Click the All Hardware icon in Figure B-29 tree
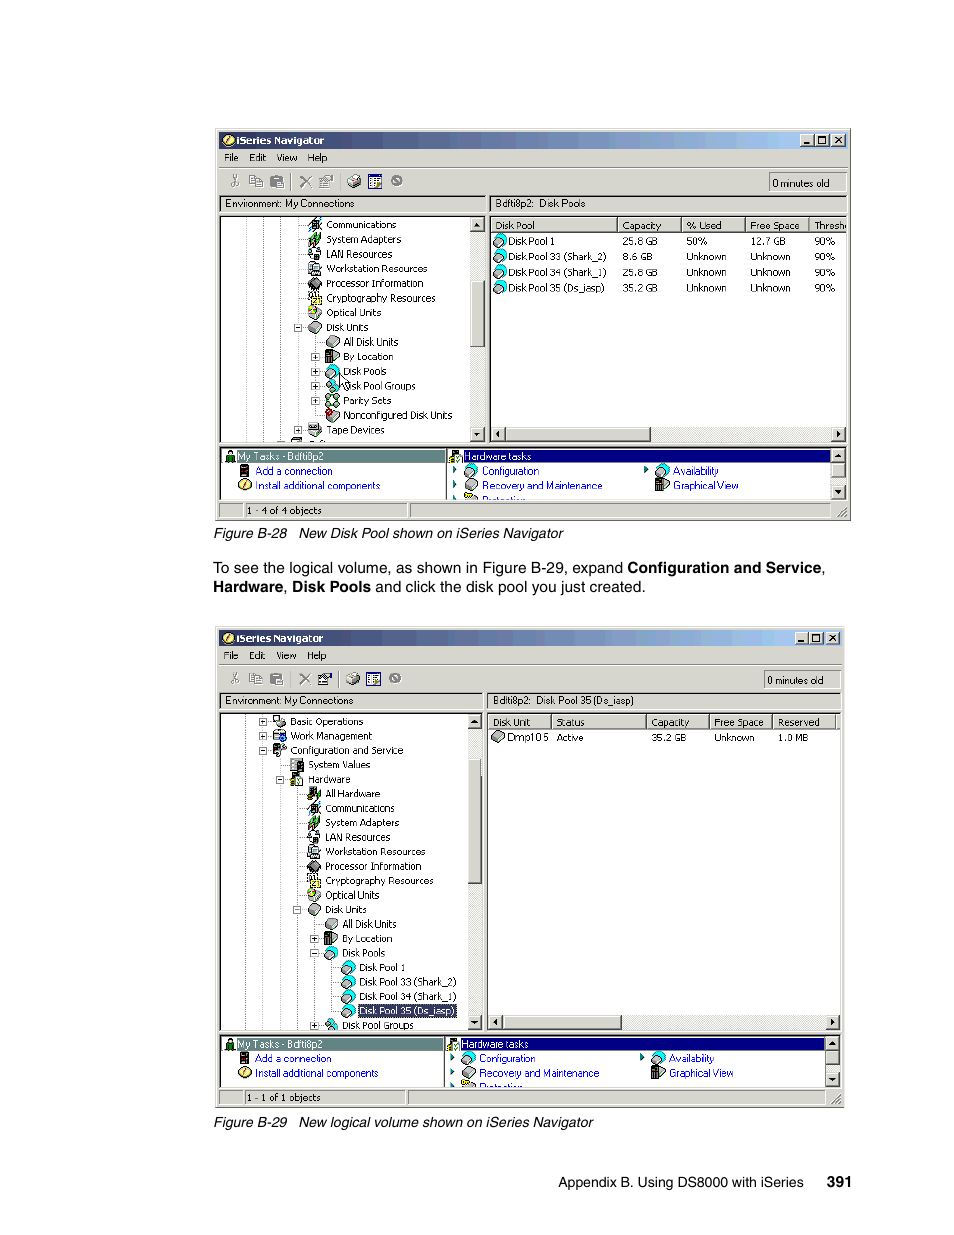Image resolution: width=954 pixels, height=1235 pixels. [314, 793]
